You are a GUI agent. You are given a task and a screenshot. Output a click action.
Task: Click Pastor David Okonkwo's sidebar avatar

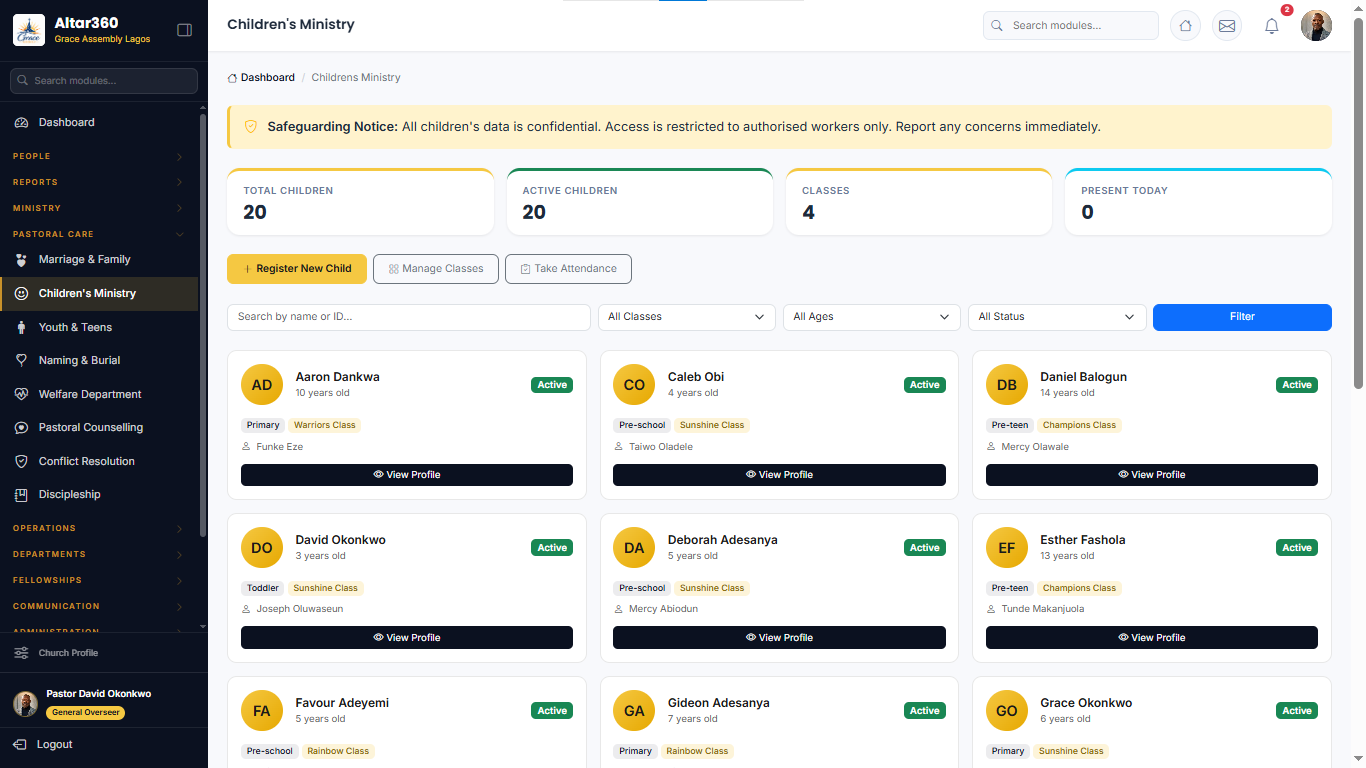pyautogui.click(x=25, y=704)
